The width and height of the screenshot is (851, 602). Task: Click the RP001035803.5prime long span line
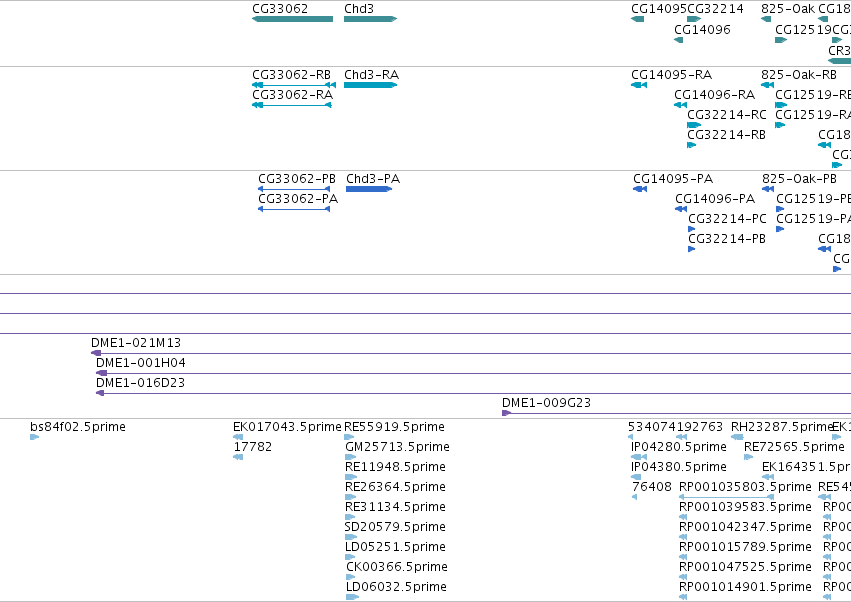[726, 497]
